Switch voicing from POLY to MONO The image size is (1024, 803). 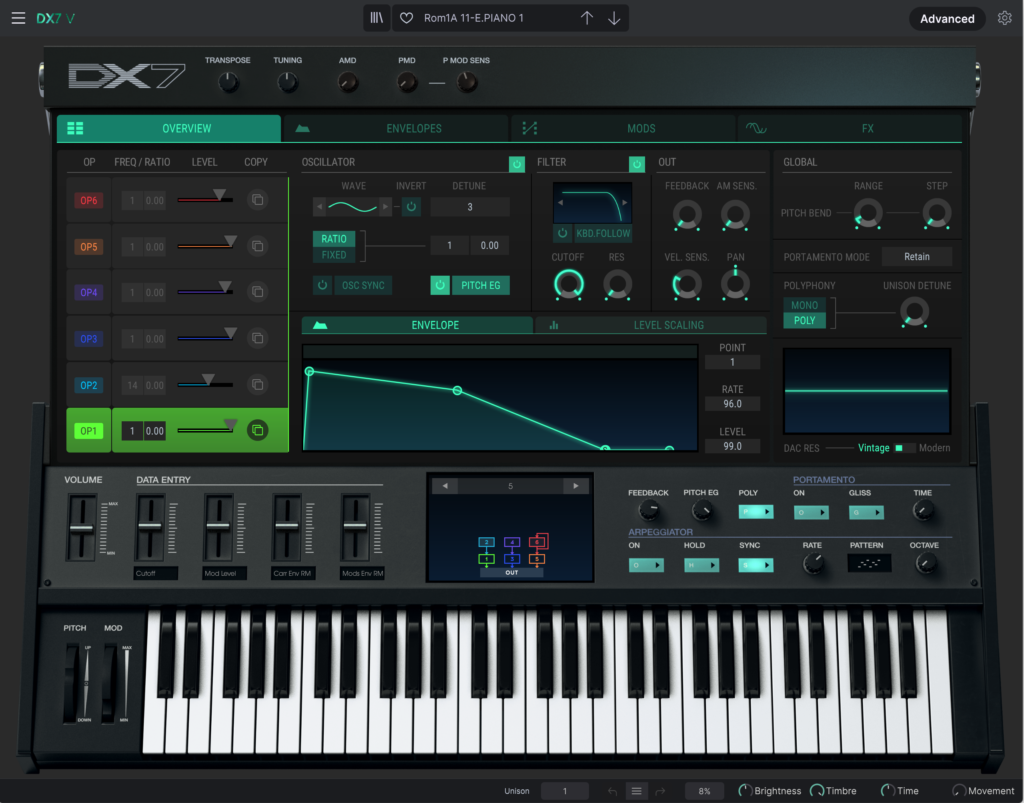805,305
